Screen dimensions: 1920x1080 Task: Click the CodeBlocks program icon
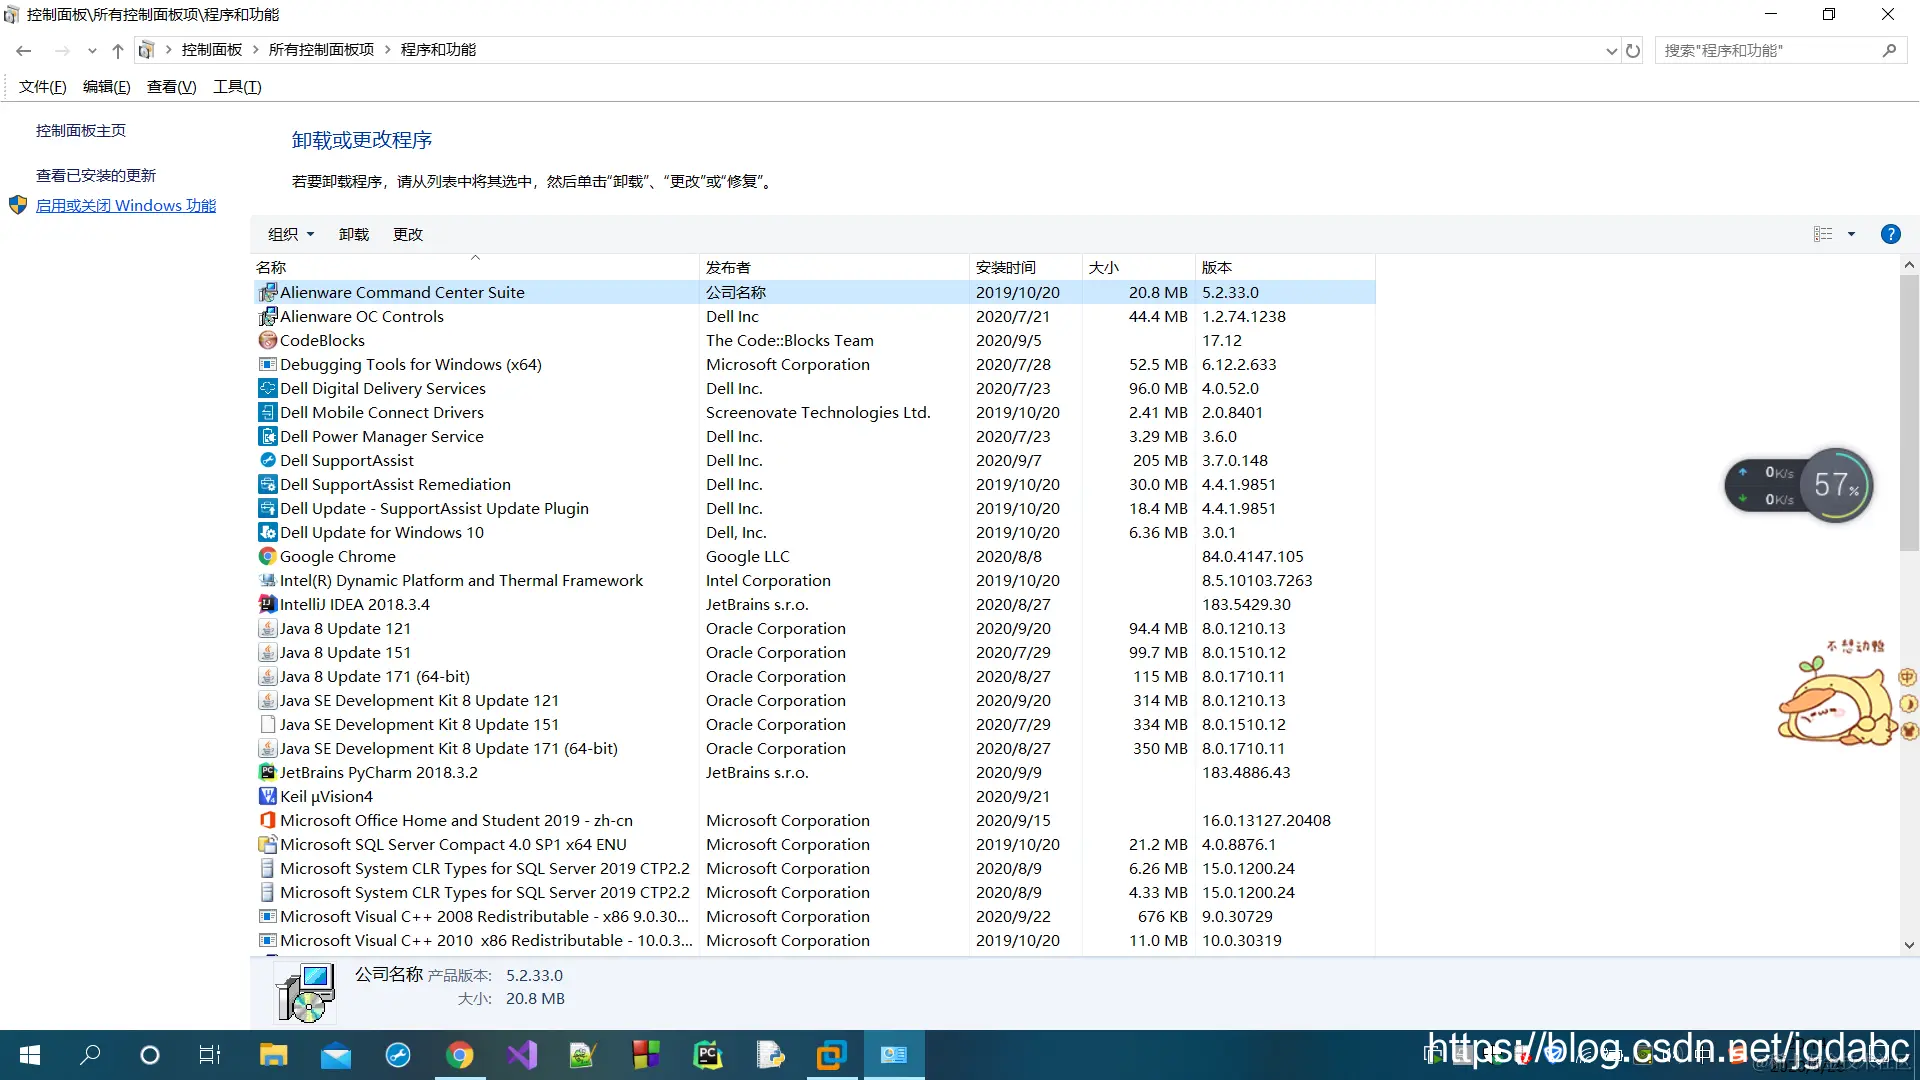(x=267, y=340)
